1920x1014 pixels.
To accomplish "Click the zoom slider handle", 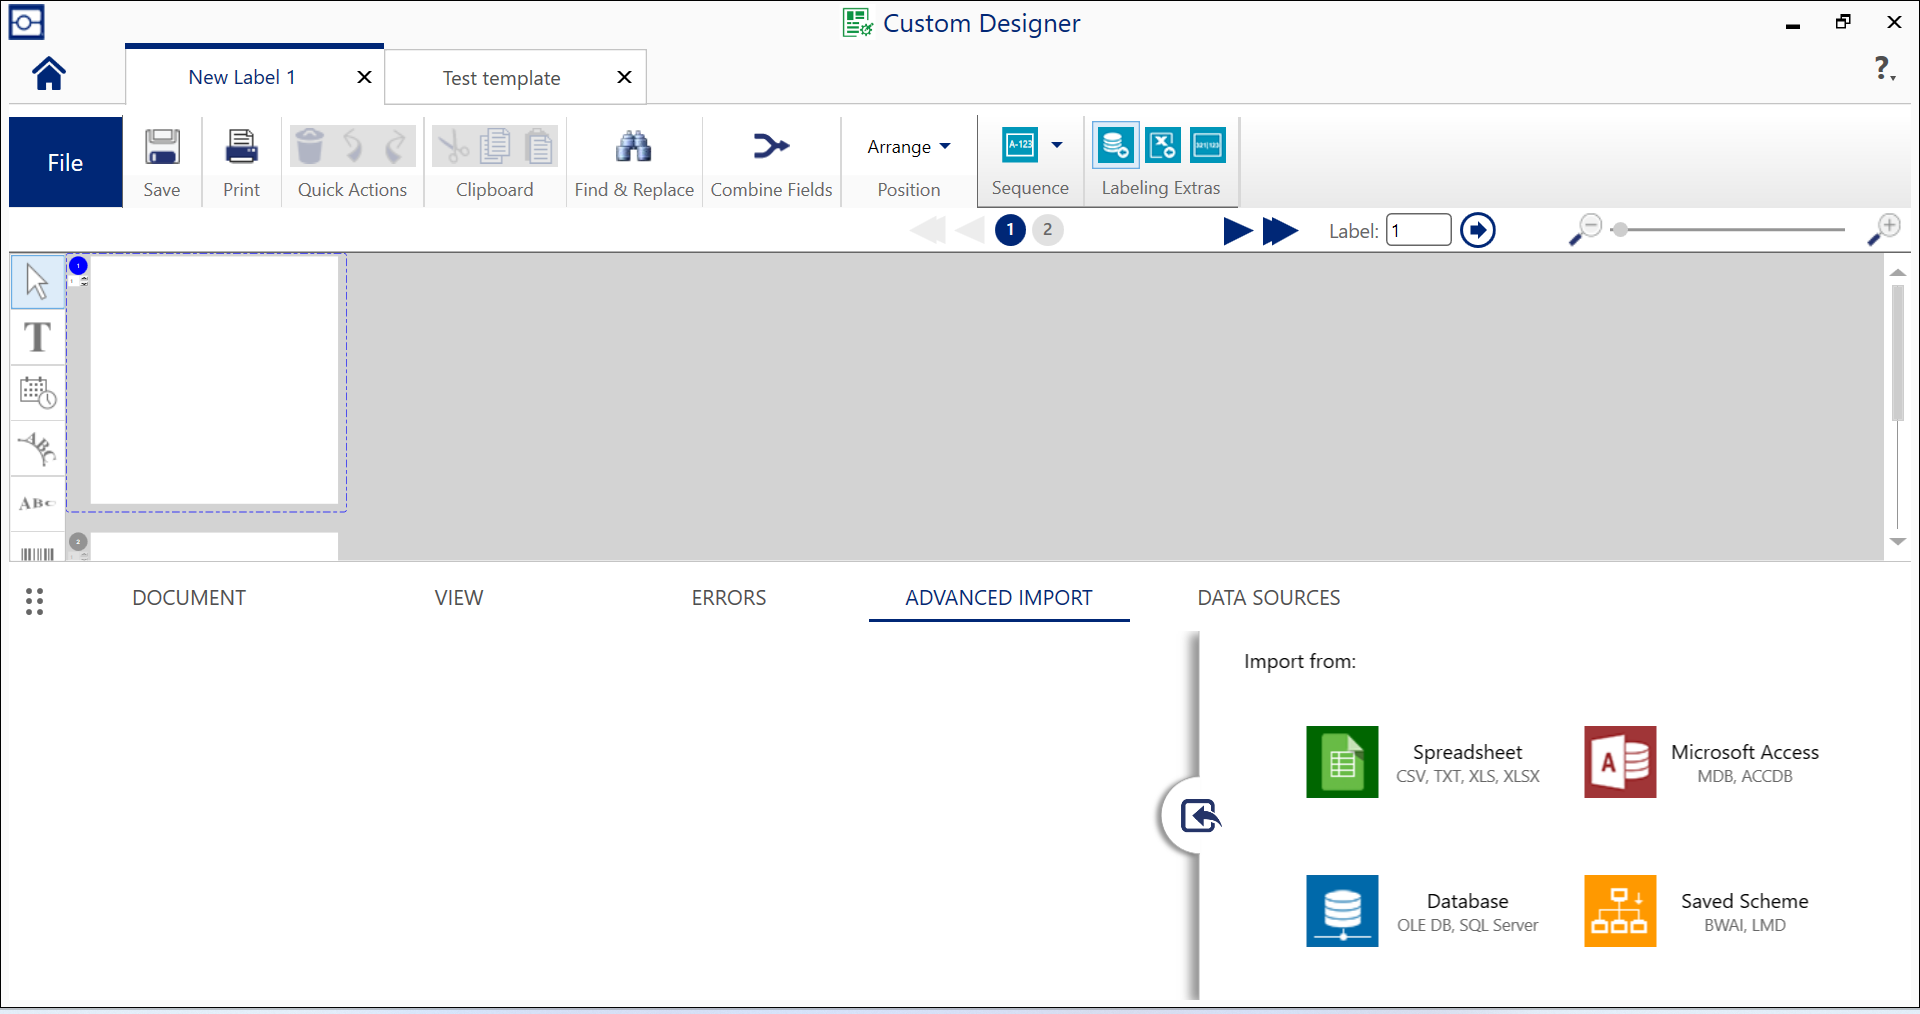I will 1620,230.
